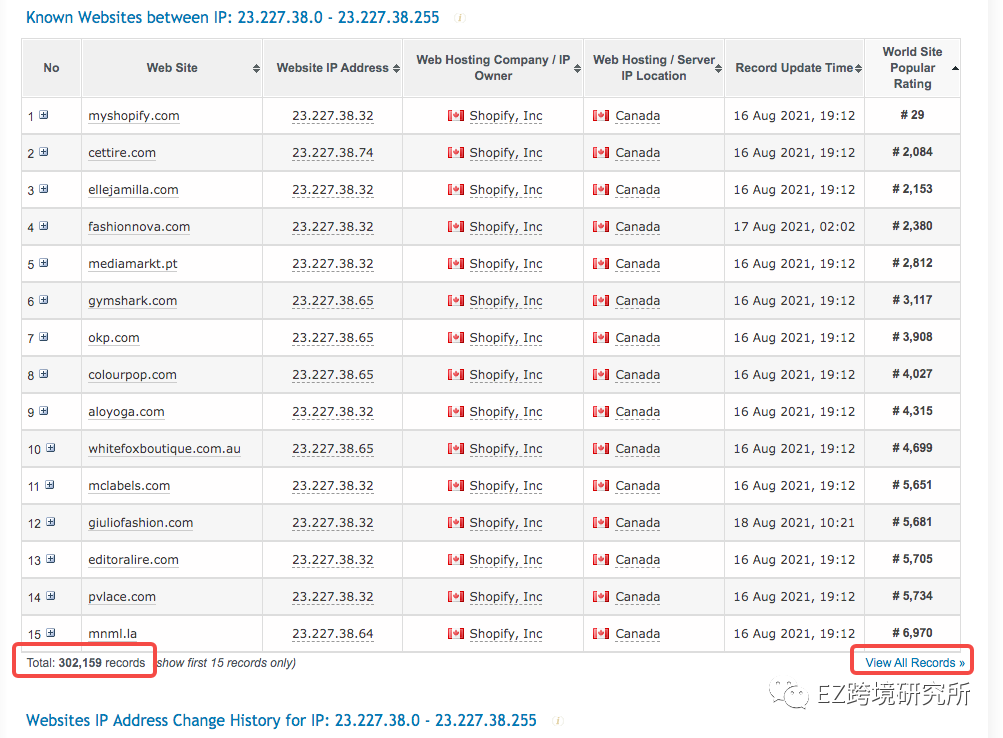Screen dimensions: 1003x738
Task: Open the gymshark.com link
Action: pyautogui.click(x=132, y=301)
